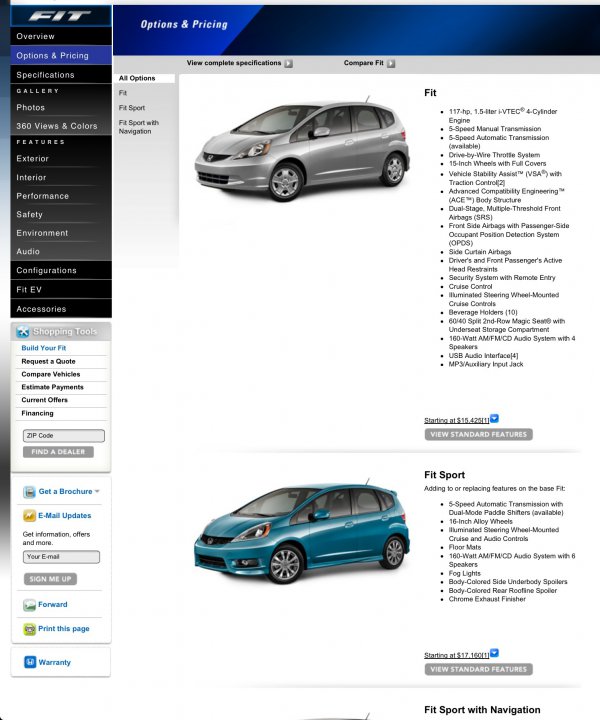Click the Print this page printer icon
Image resolution: width=600 pixels, height=720 pixels.
(29, 629)
